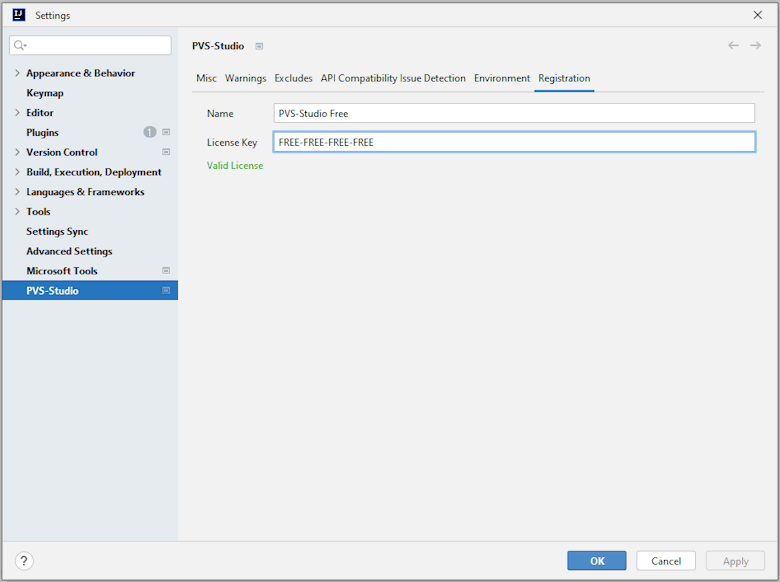The width and height of the screenshot is (780, 582).
Task: Expand the Appearance & Behavior section
Action: click(x=17, y=73)
